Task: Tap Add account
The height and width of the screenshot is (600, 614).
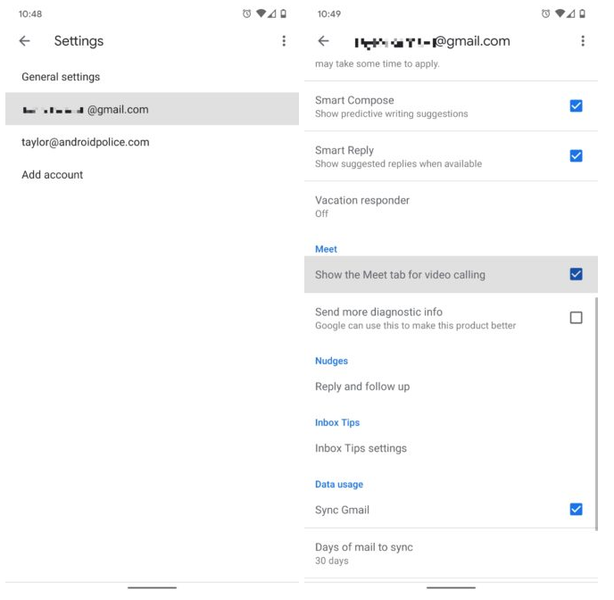Action: pyautogui.click(x=152, y=175)
